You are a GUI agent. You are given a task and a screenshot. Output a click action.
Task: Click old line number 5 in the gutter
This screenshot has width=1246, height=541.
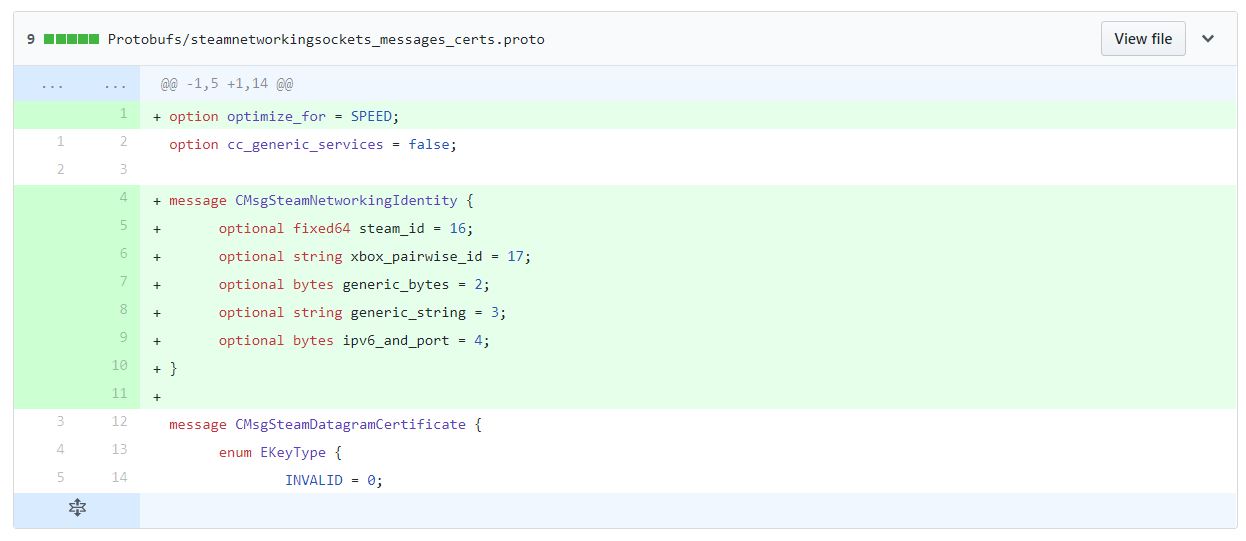[59, 478]
